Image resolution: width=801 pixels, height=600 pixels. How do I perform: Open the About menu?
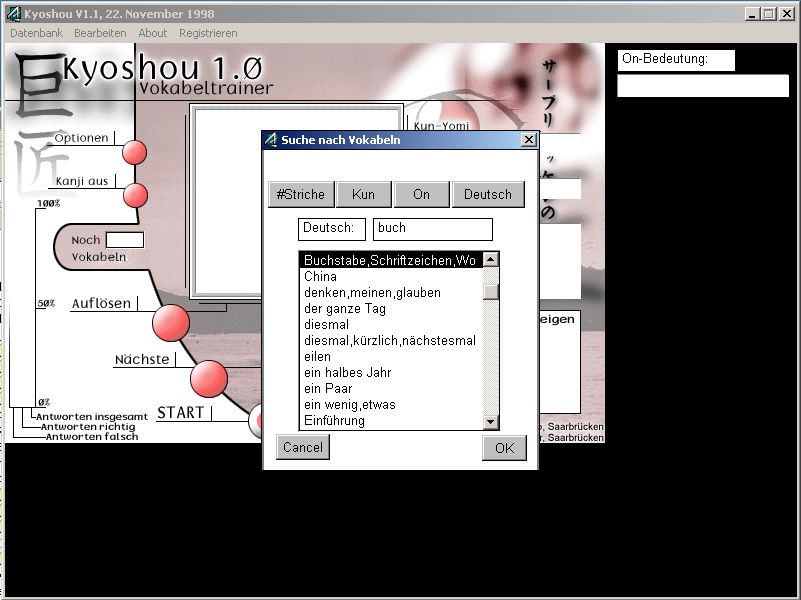[x=153, y=33]
